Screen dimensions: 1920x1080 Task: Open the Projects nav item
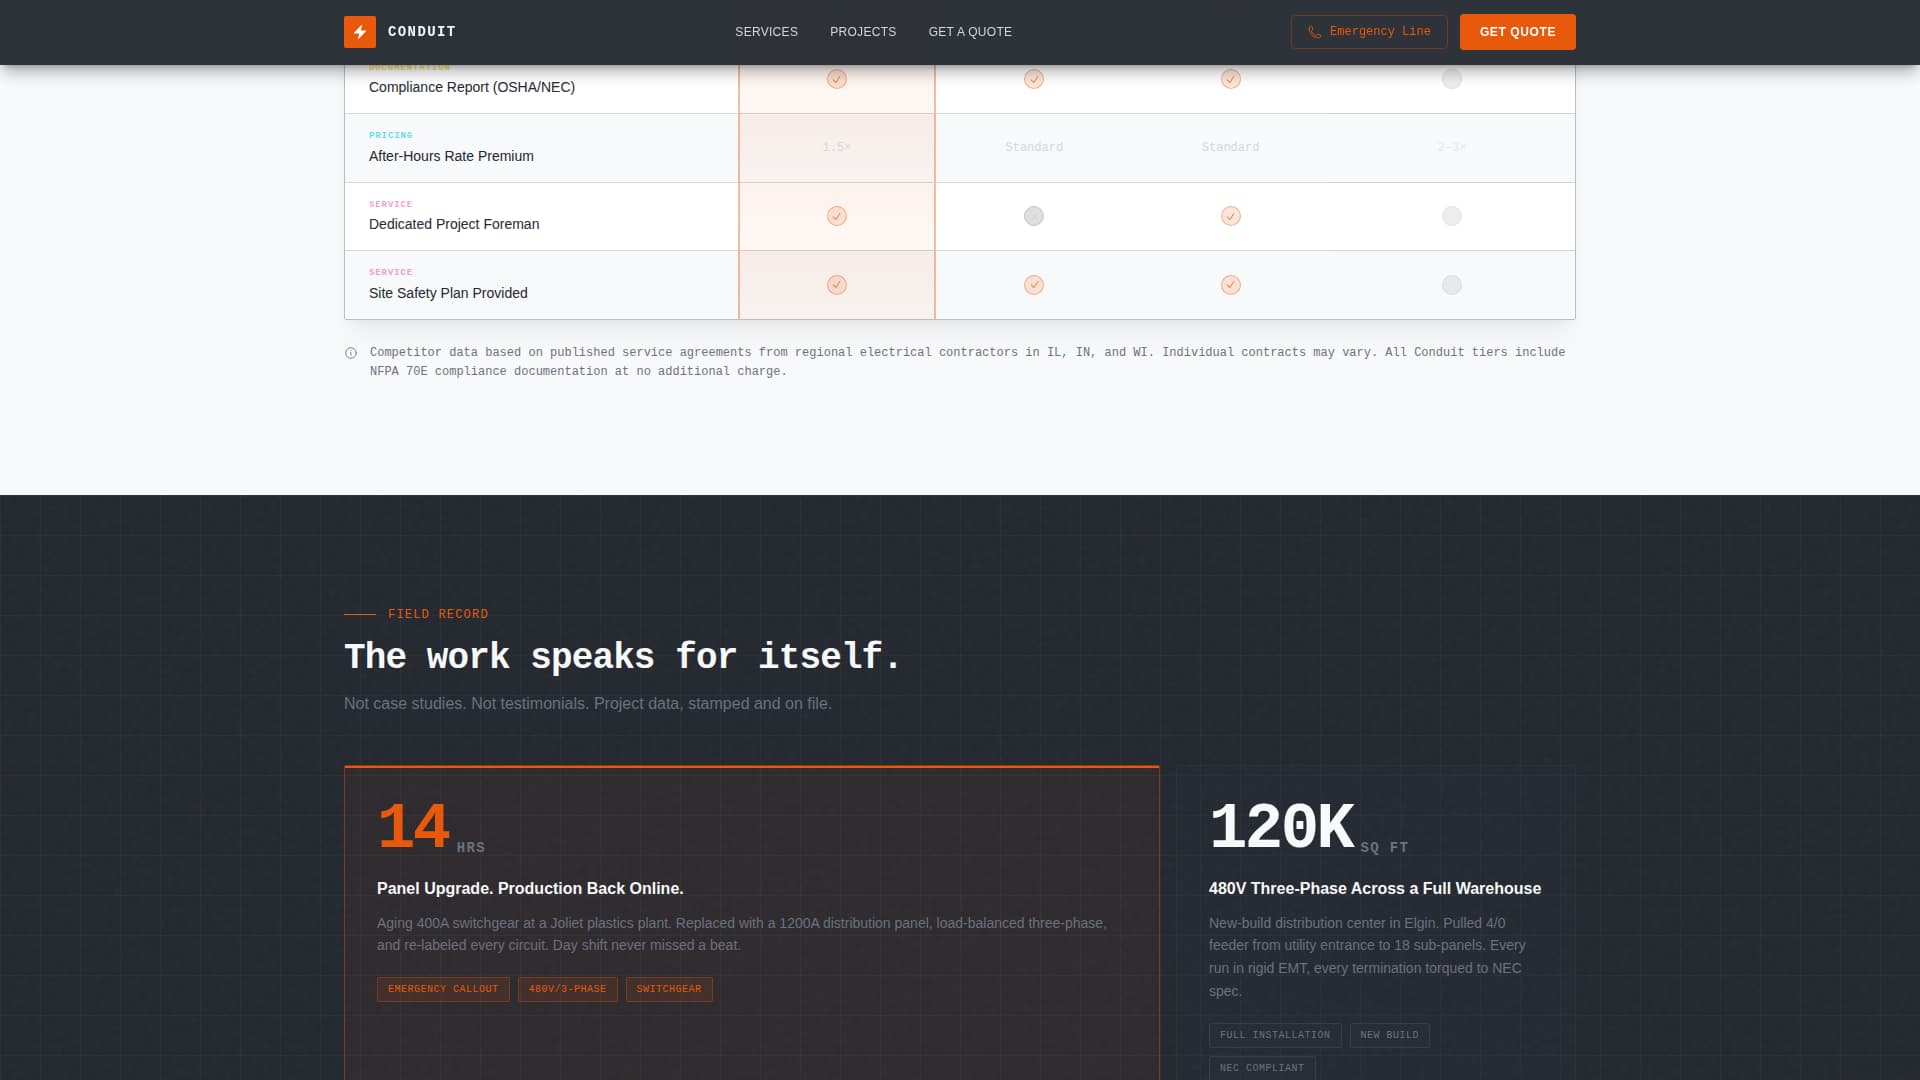tap(863, 32)
